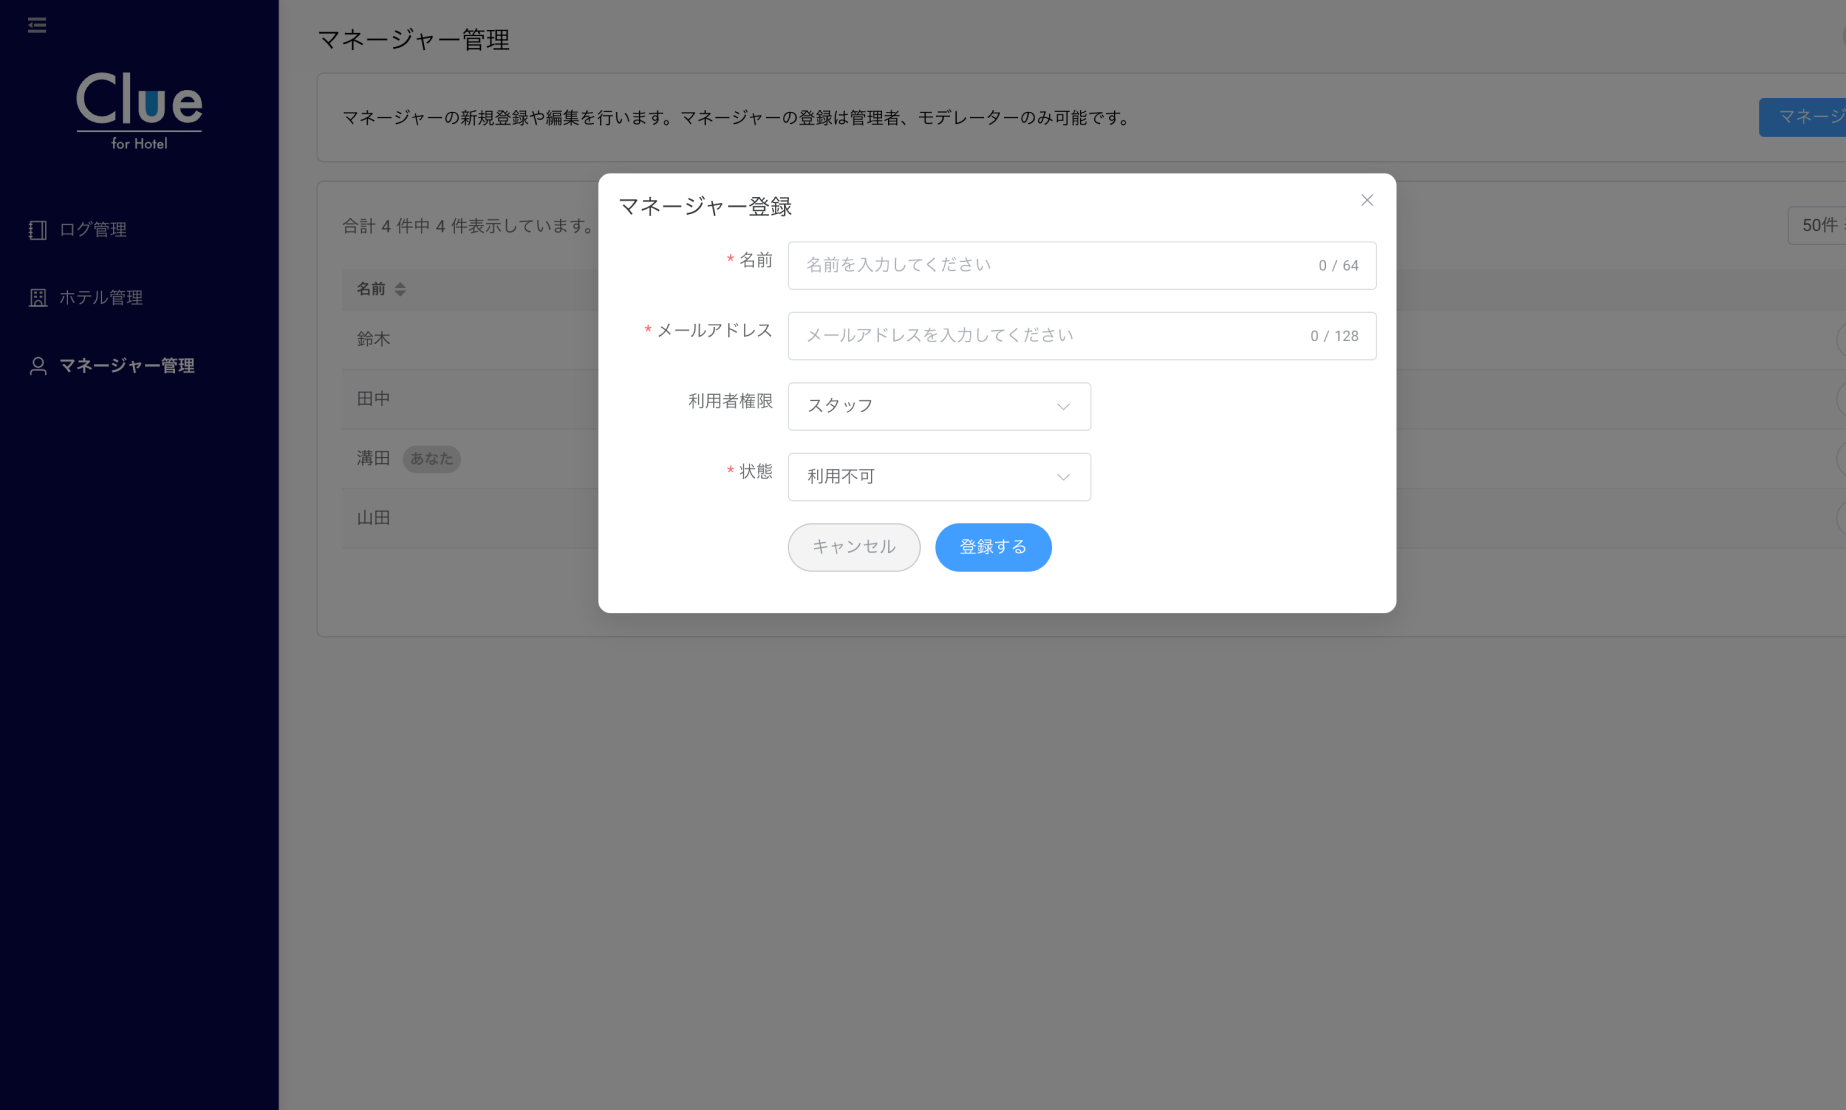Expand the 50件 page size selector
Viewport: 1846px width, 1110px height.
(1818, 226)
